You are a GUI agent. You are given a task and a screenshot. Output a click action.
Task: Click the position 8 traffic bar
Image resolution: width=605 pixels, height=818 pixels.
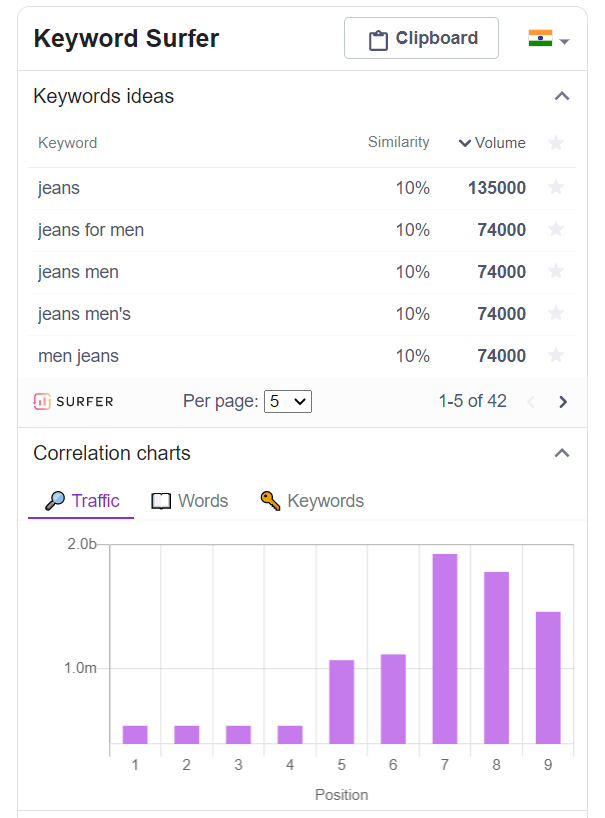click(x=497, y=658)
